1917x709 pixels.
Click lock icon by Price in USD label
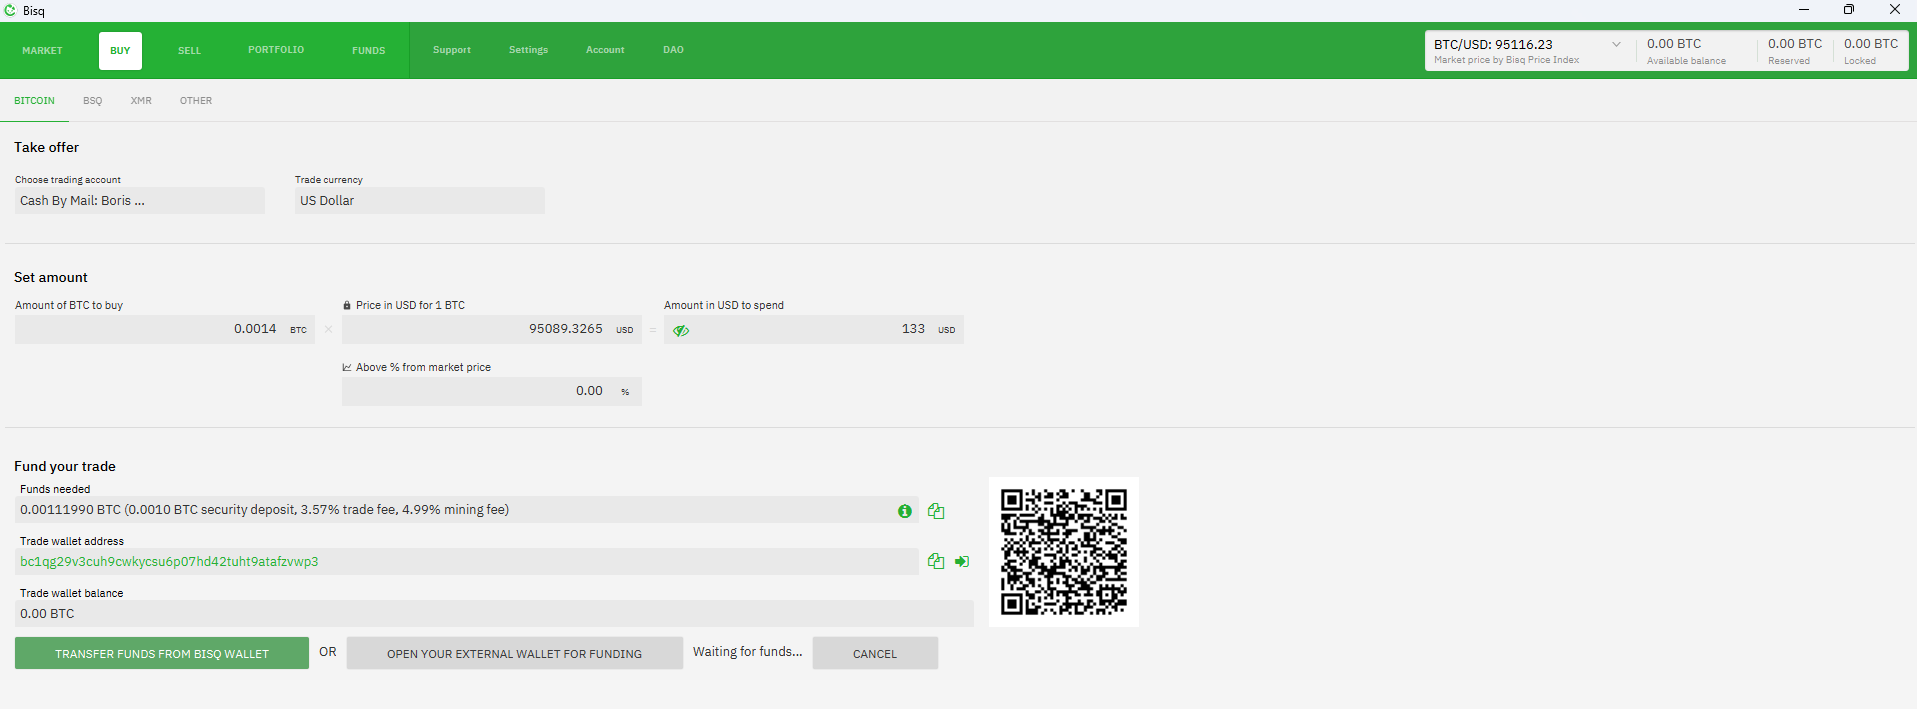[347, 306]
